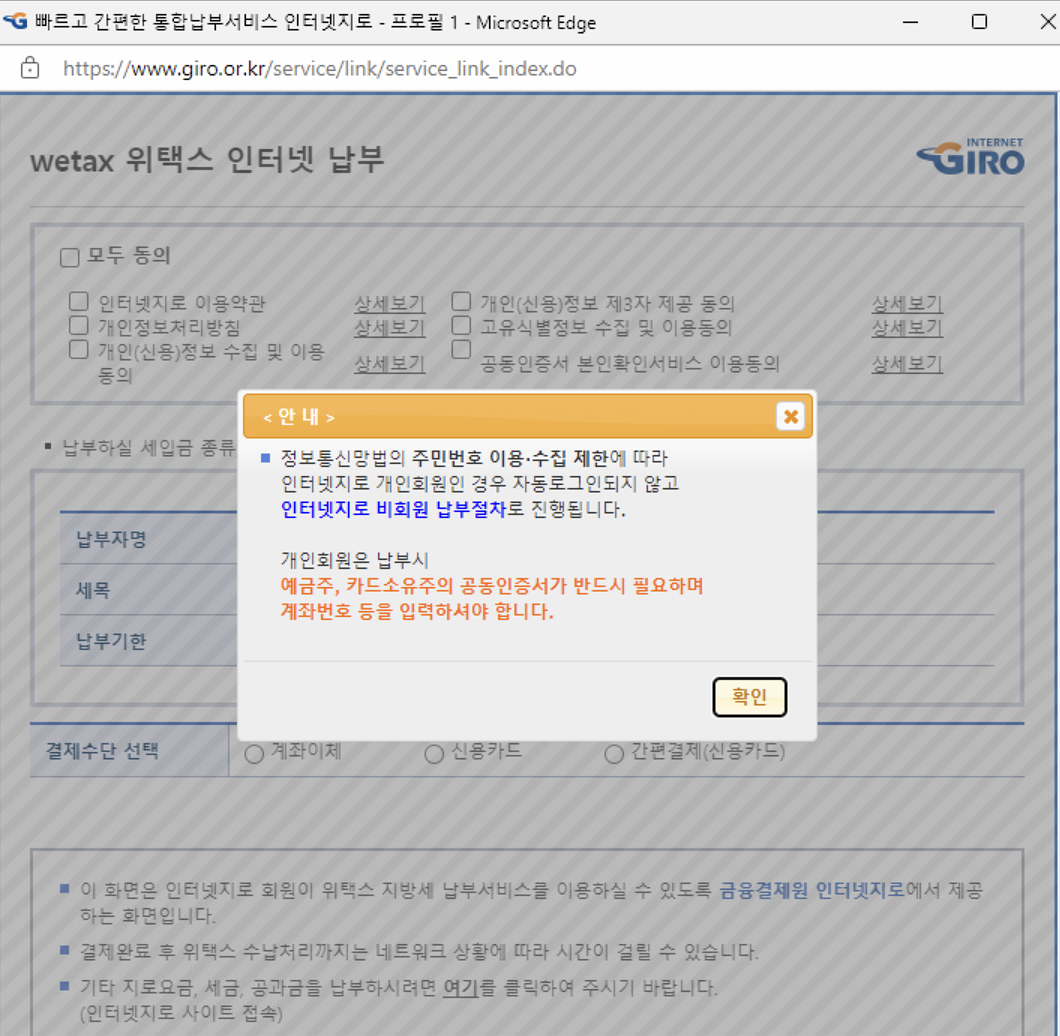
Task: Click 인터넷지로 비회원 납부절차 blue text in dialog
Action: (393, 509)
